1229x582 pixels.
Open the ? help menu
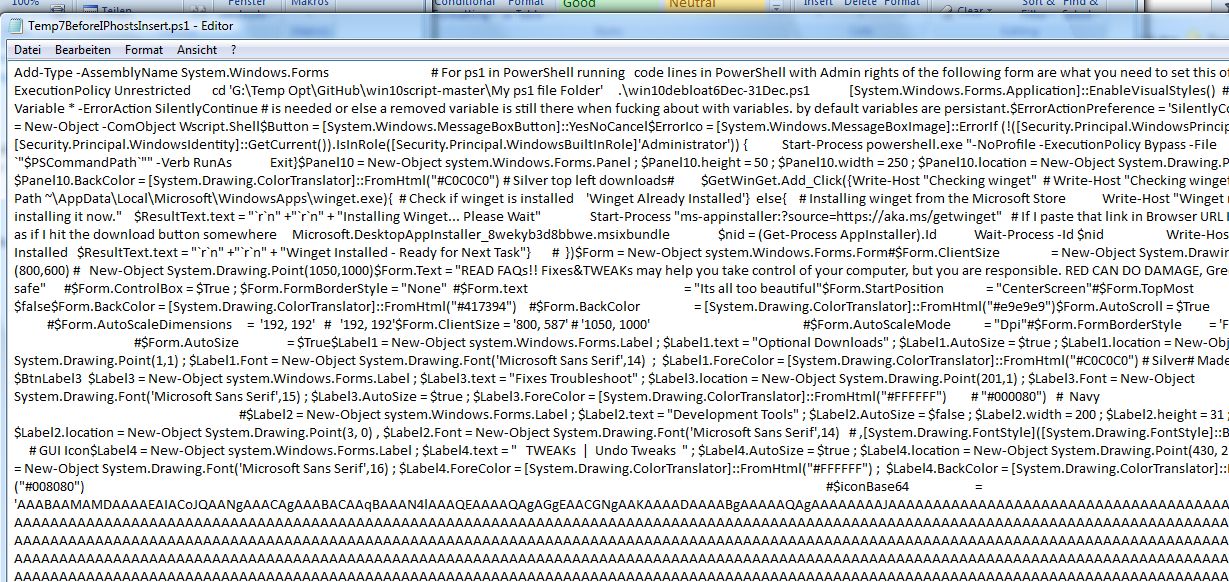(x=234, y=49)
